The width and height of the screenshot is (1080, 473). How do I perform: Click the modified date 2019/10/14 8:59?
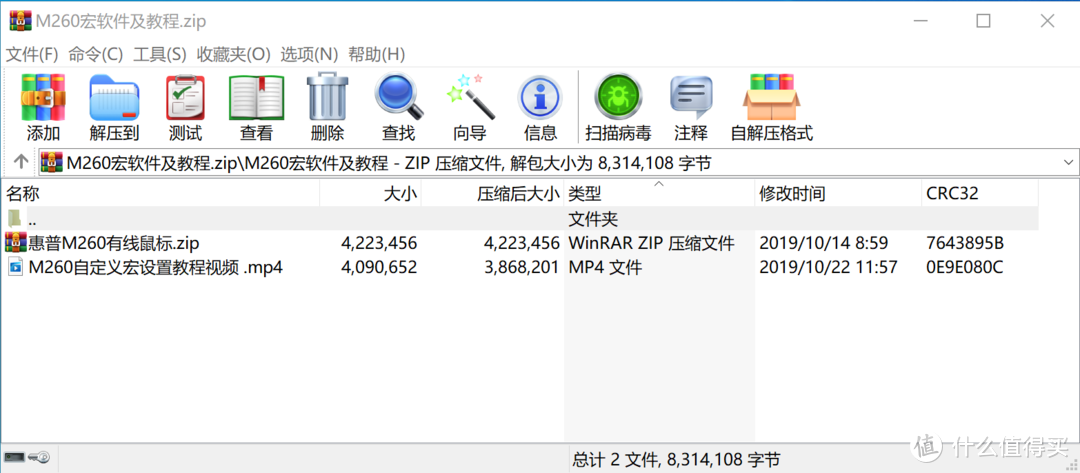[x=823, y=243]
